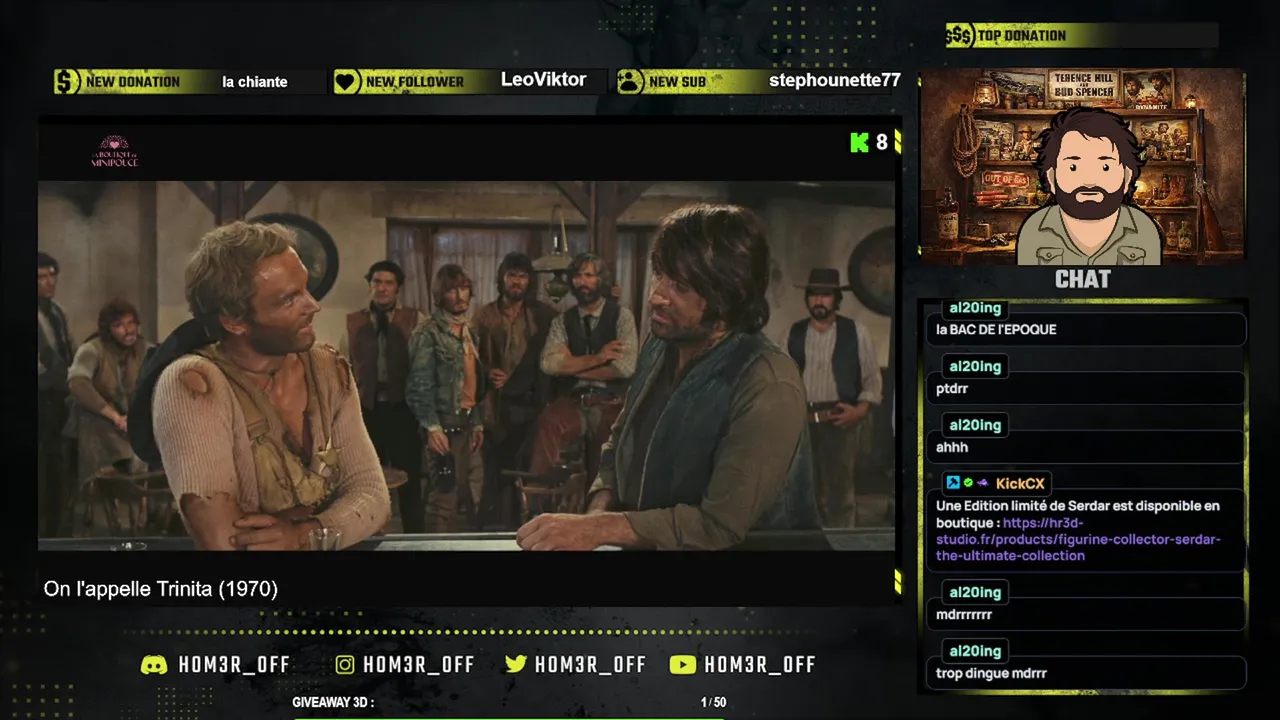This screenshot has width=1280, height=720.
Task: Click the green verified badge next to KickCX
Action: 968,483
